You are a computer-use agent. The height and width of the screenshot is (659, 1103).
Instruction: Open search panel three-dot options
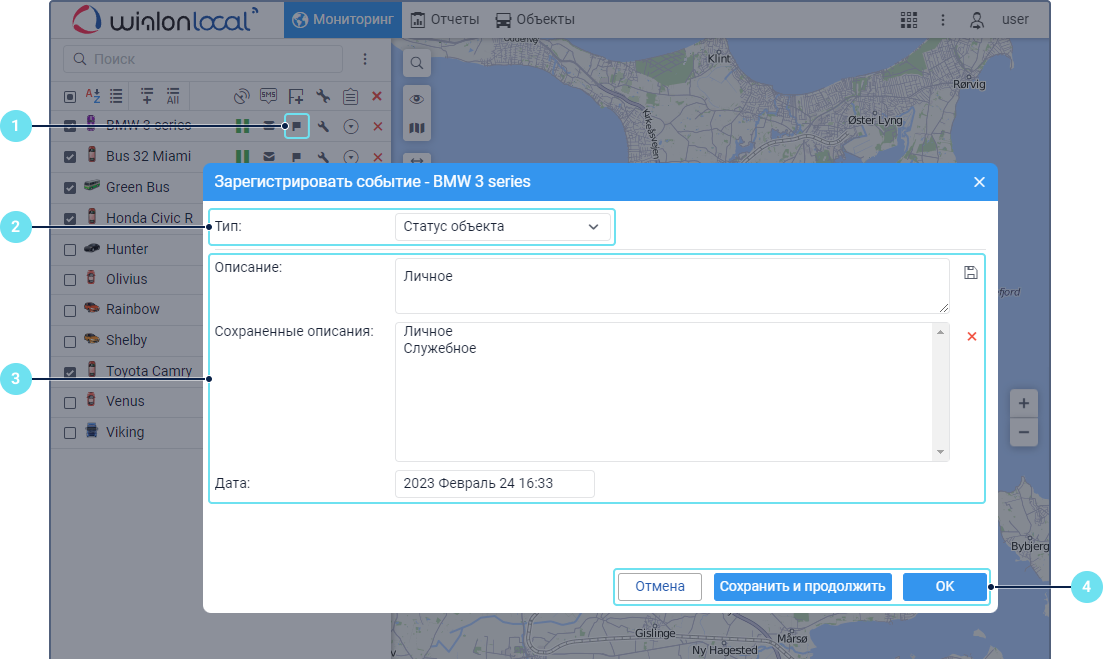click(x=364, y=59)
